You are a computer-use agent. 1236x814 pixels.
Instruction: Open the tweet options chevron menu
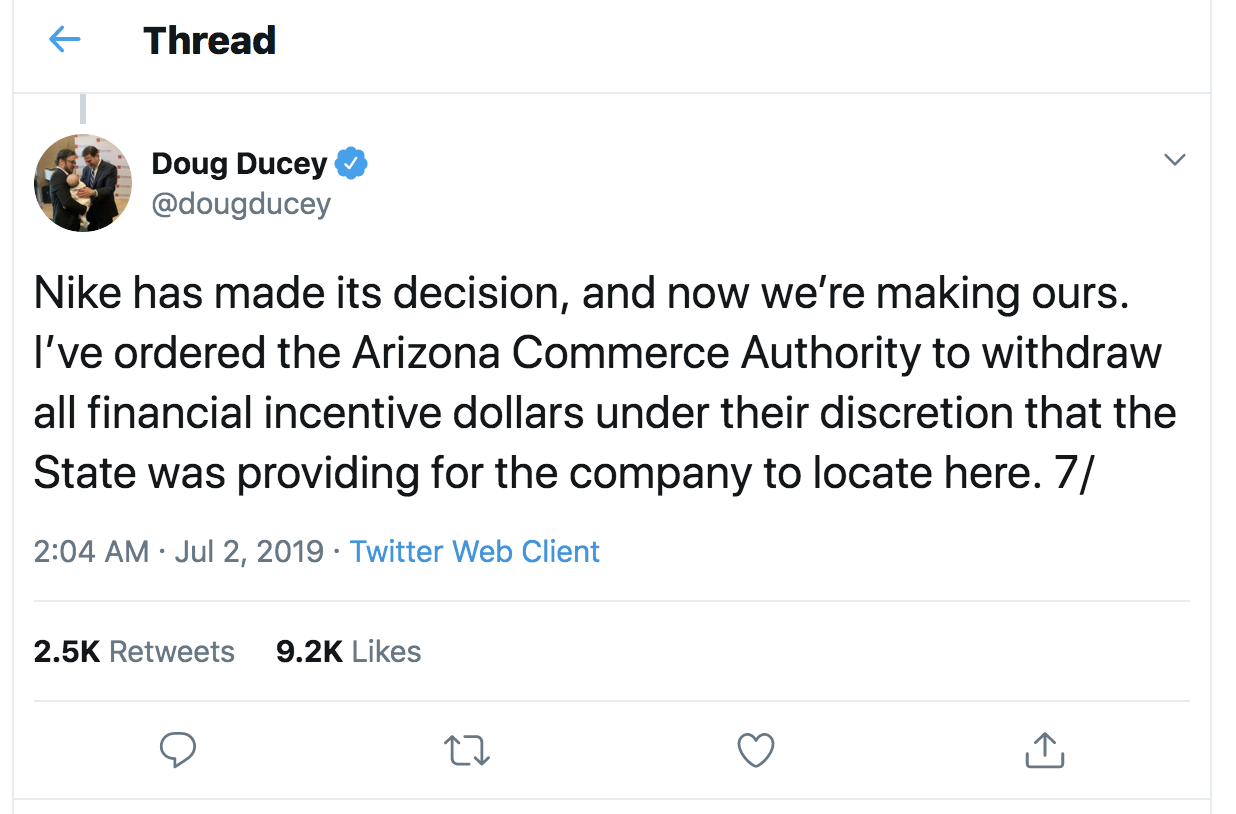1176,160
